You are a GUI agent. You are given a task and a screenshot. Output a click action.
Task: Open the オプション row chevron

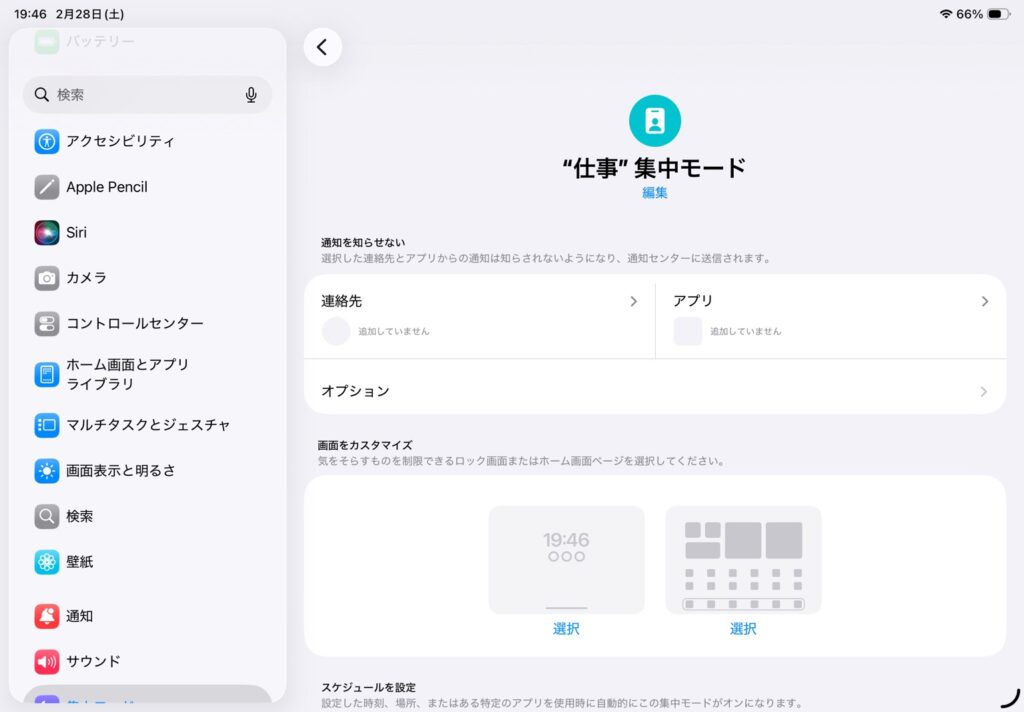coord(984,392)
